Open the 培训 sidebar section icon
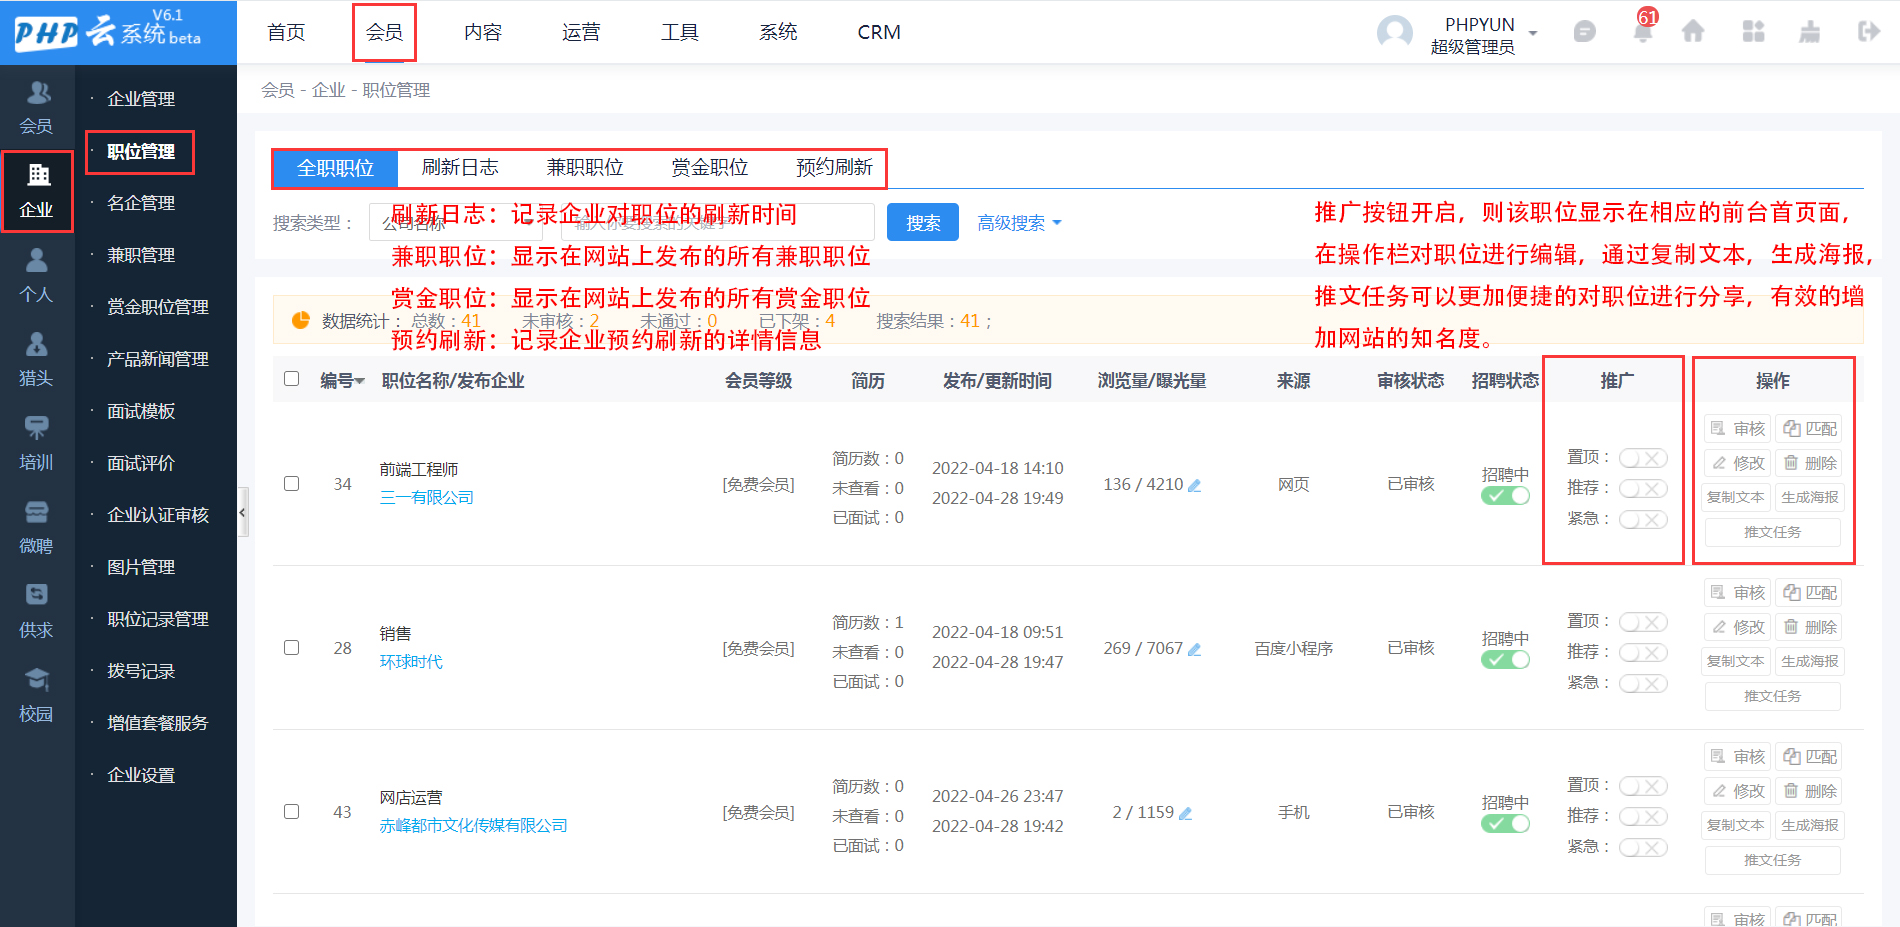The image size is (1900, 927). pos(37,428)
